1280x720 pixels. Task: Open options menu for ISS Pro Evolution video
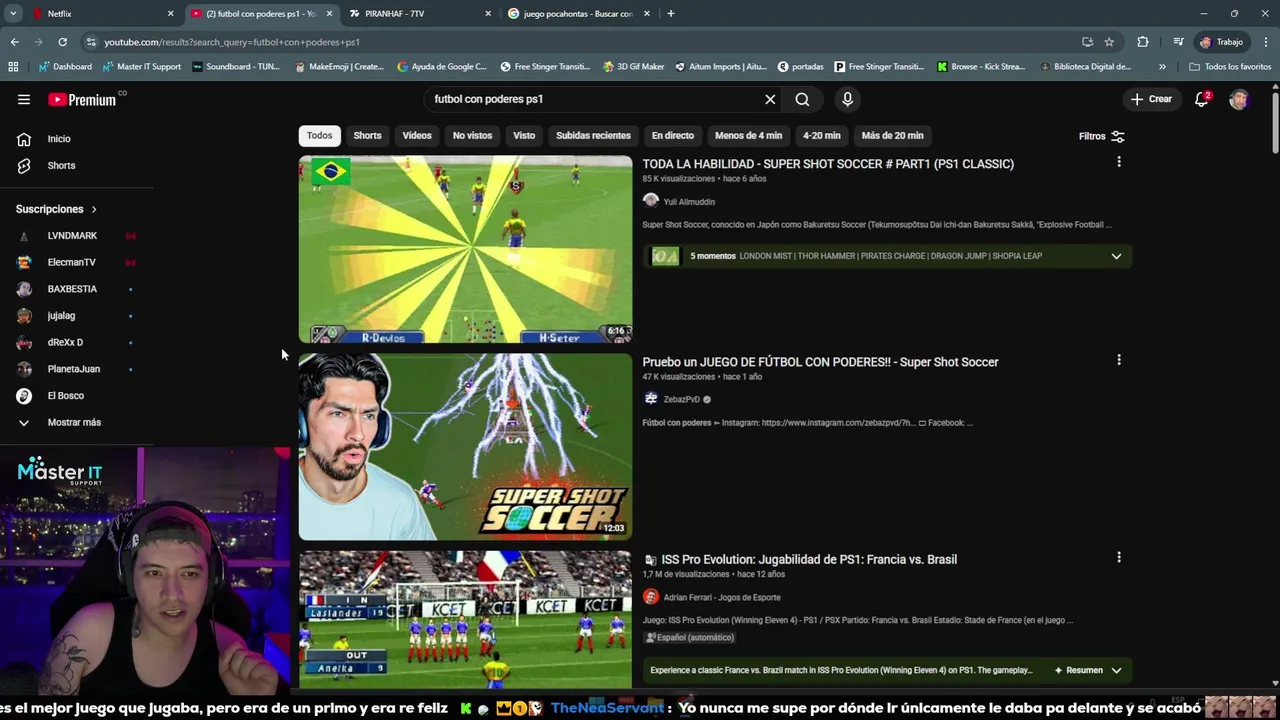[1119, 557]
